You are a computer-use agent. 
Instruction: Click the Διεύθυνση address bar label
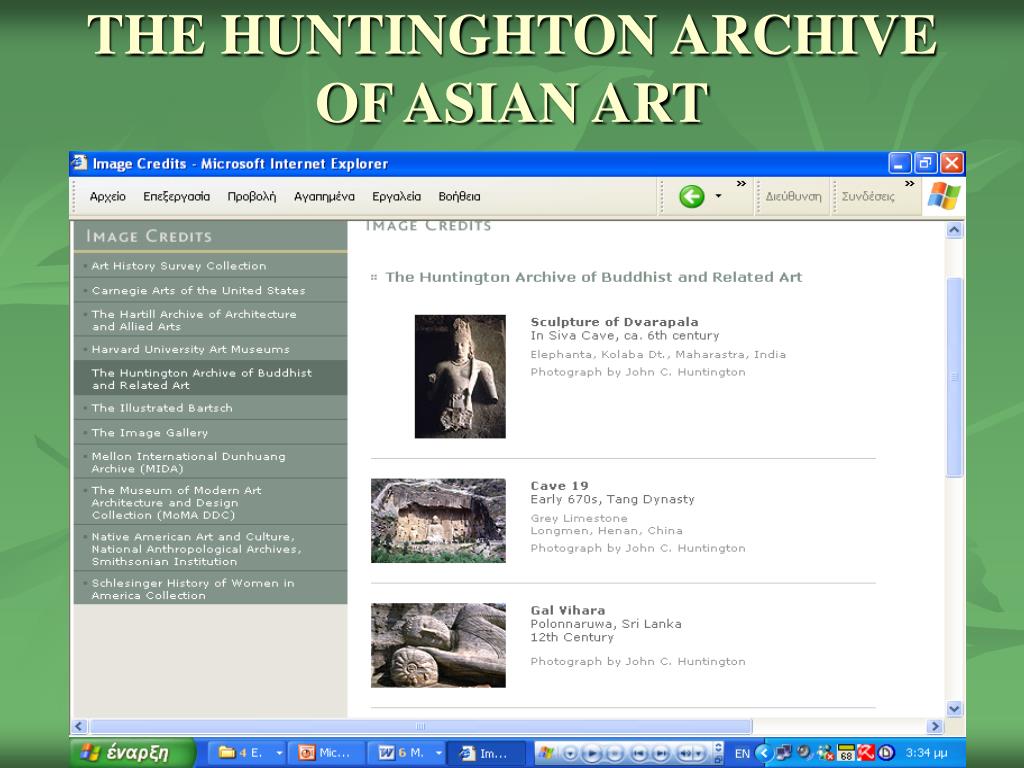tap(793, 197)
